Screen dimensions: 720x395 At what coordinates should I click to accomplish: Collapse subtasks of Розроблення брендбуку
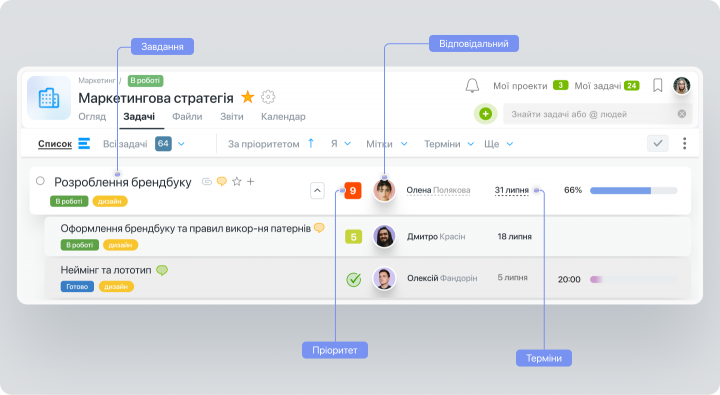(317, 190)
